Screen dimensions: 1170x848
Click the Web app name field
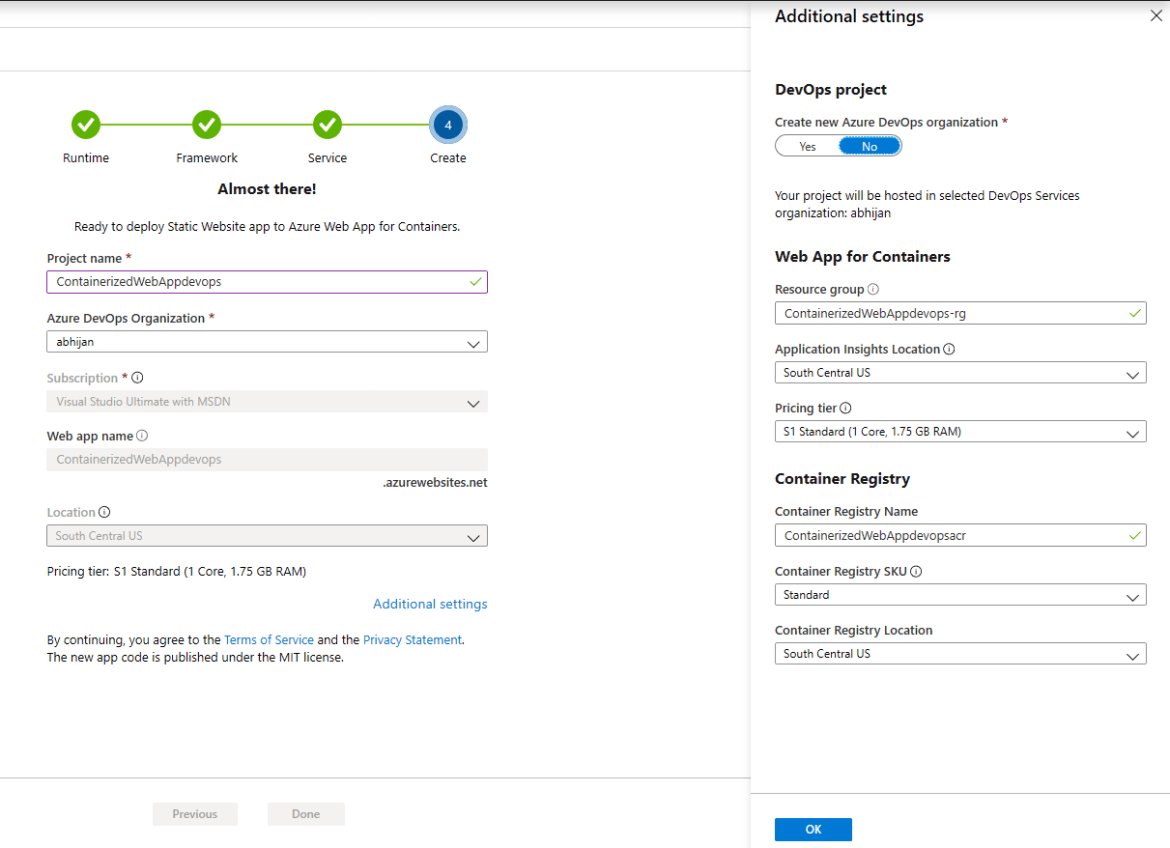pos(267,459)
